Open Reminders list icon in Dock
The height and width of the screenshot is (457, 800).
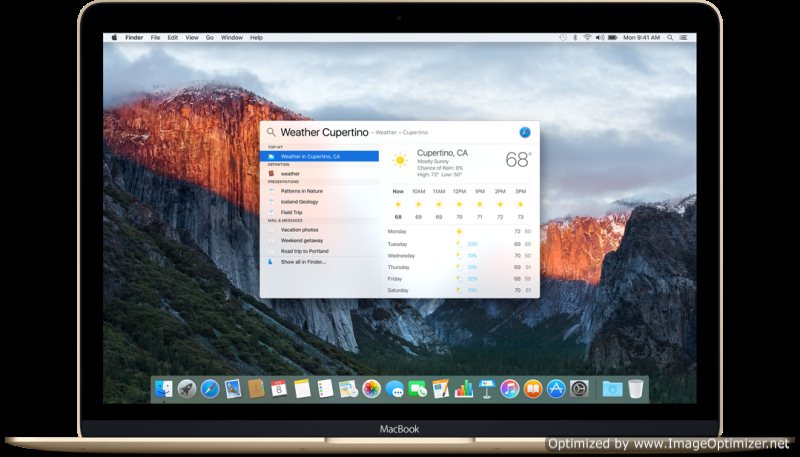(325, 389)
